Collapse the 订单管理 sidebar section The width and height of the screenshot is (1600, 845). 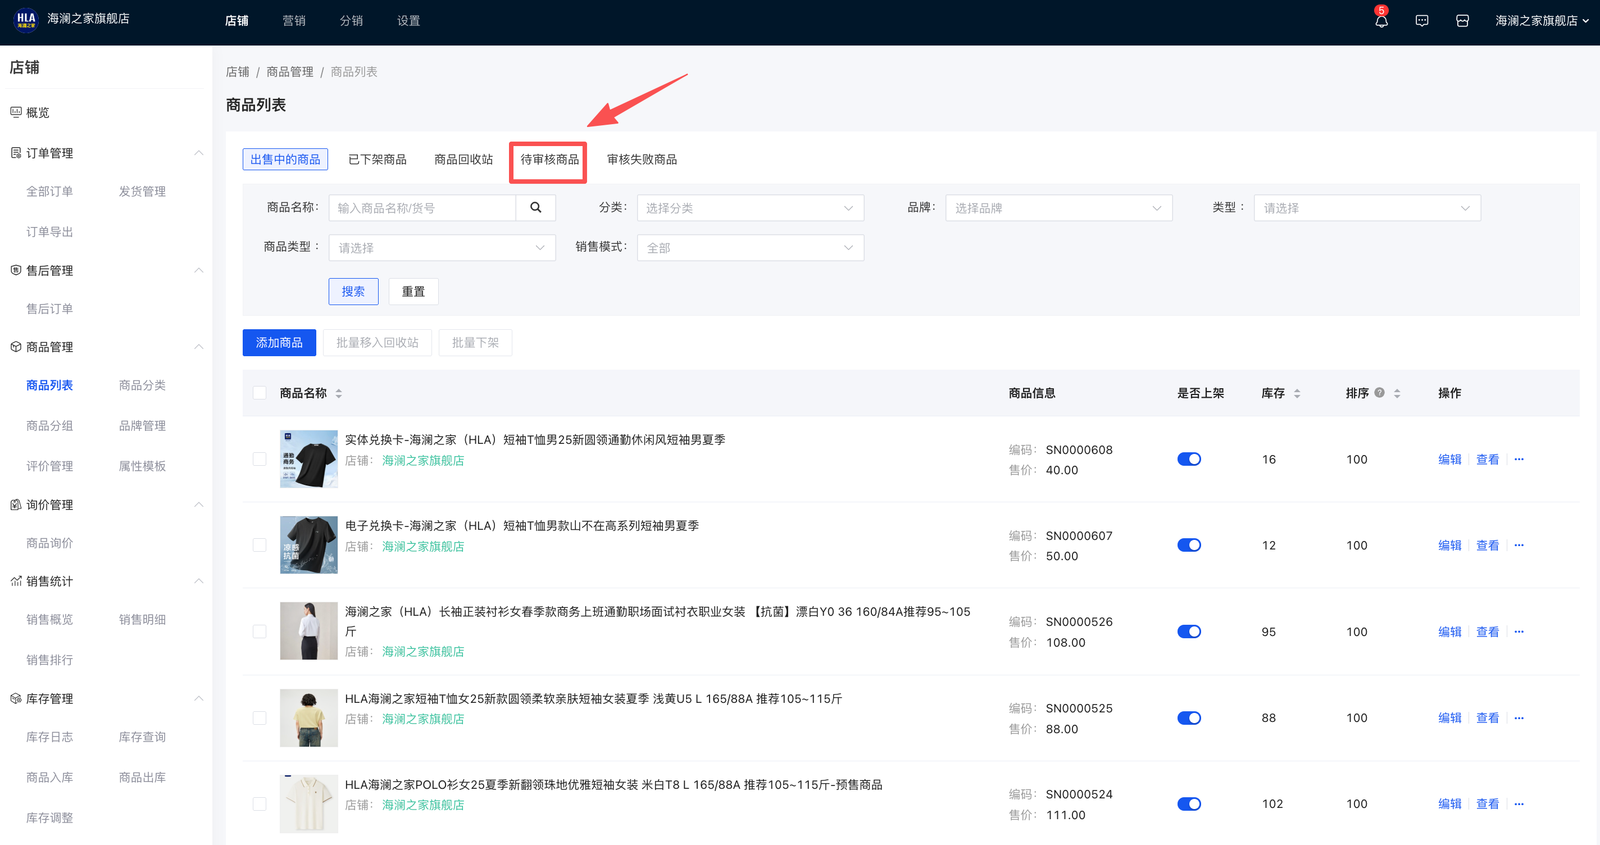[x=198, y=153]
